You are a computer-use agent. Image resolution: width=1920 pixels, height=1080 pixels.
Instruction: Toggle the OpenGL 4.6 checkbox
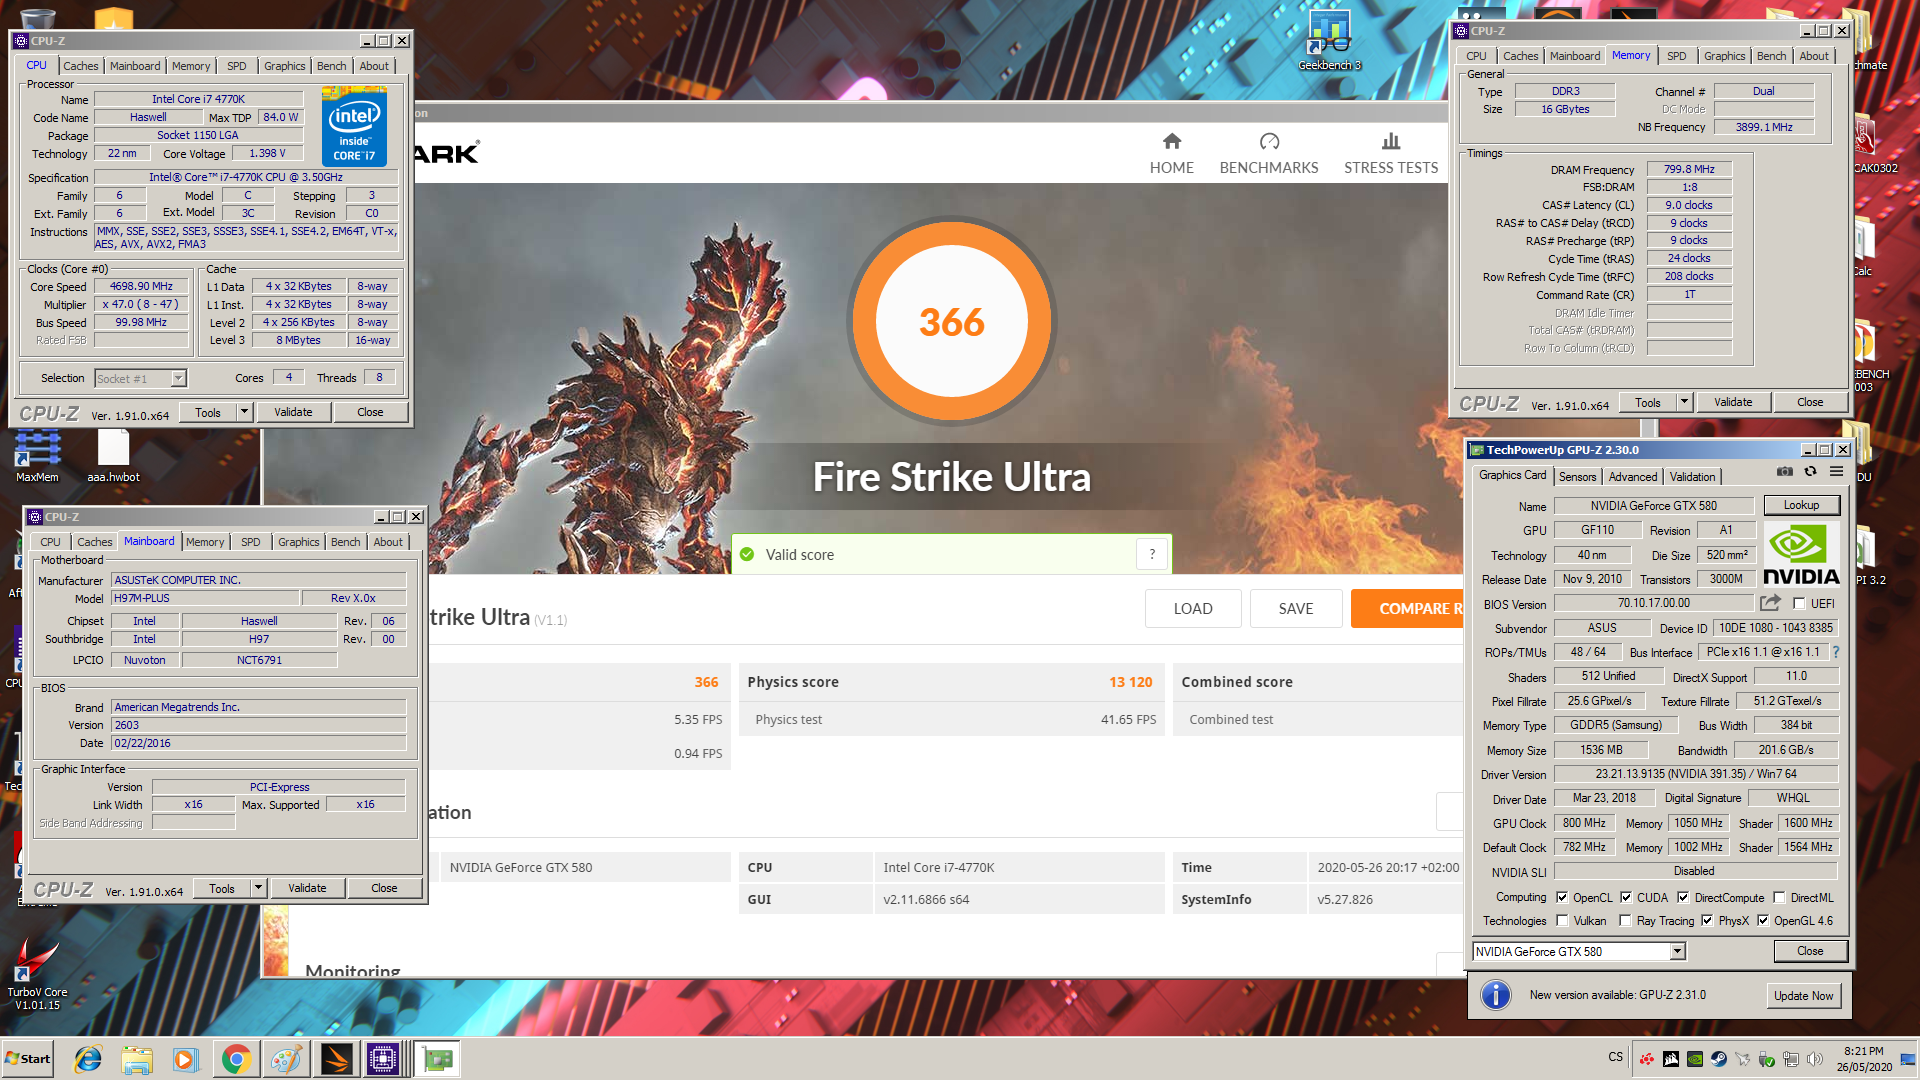[1763, 921]
